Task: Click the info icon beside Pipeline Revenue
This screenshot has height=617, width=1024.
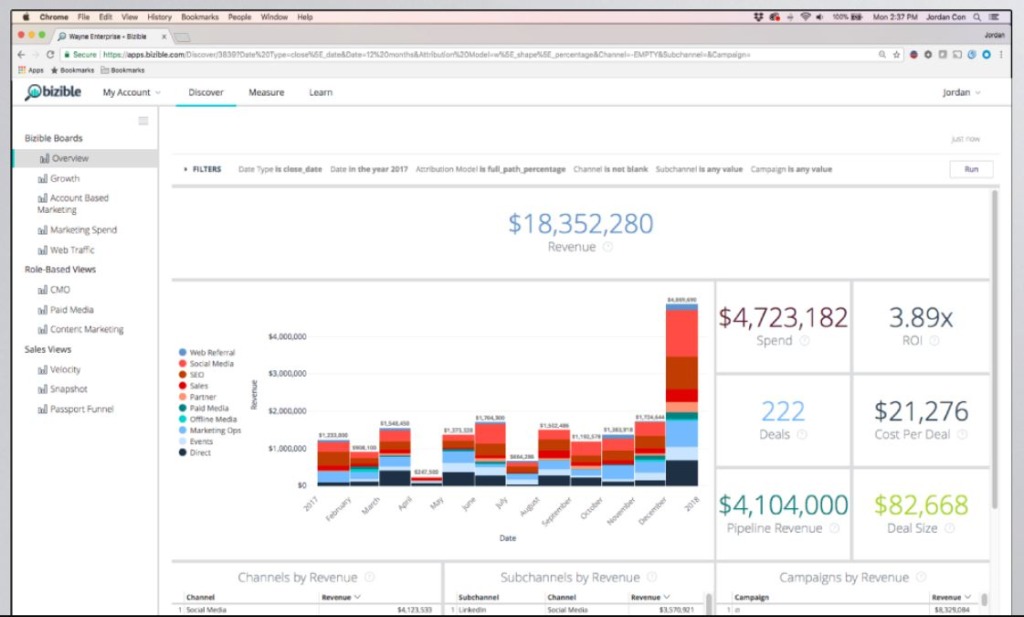Action: pyautogui.click(x=834, y=528)
